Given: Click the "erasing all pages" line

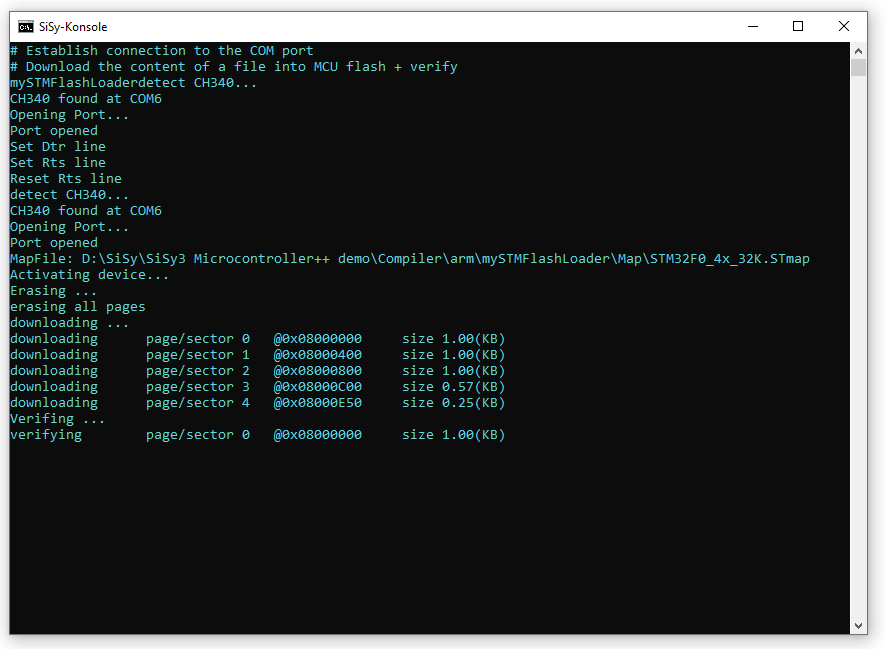Looking at the screenshot, I should pos(77,307).
